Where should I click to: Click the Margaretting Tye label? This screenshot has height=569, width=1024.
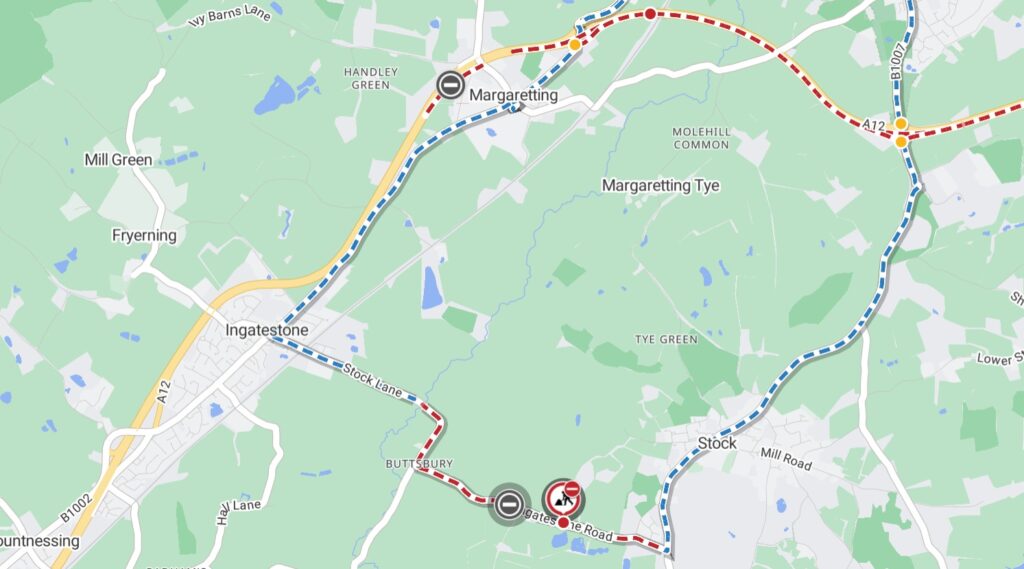660,186
